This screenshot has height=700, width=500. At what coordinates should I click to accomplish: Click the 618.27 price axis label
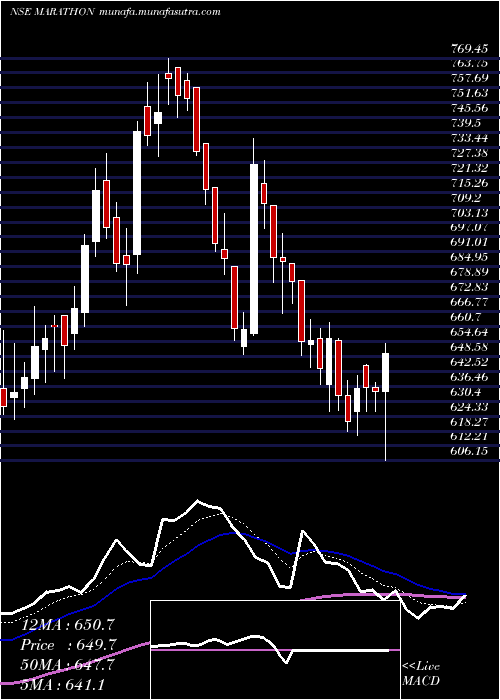(x=469, y=422)
